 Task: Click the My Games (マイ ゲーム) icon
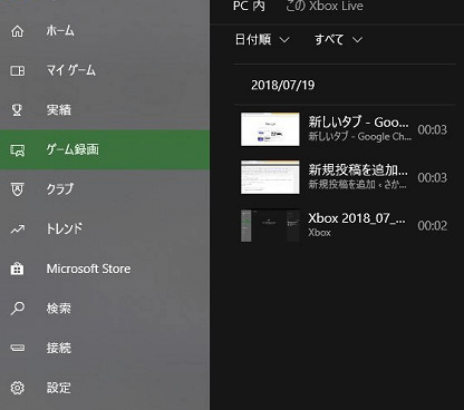pos(17,71)
